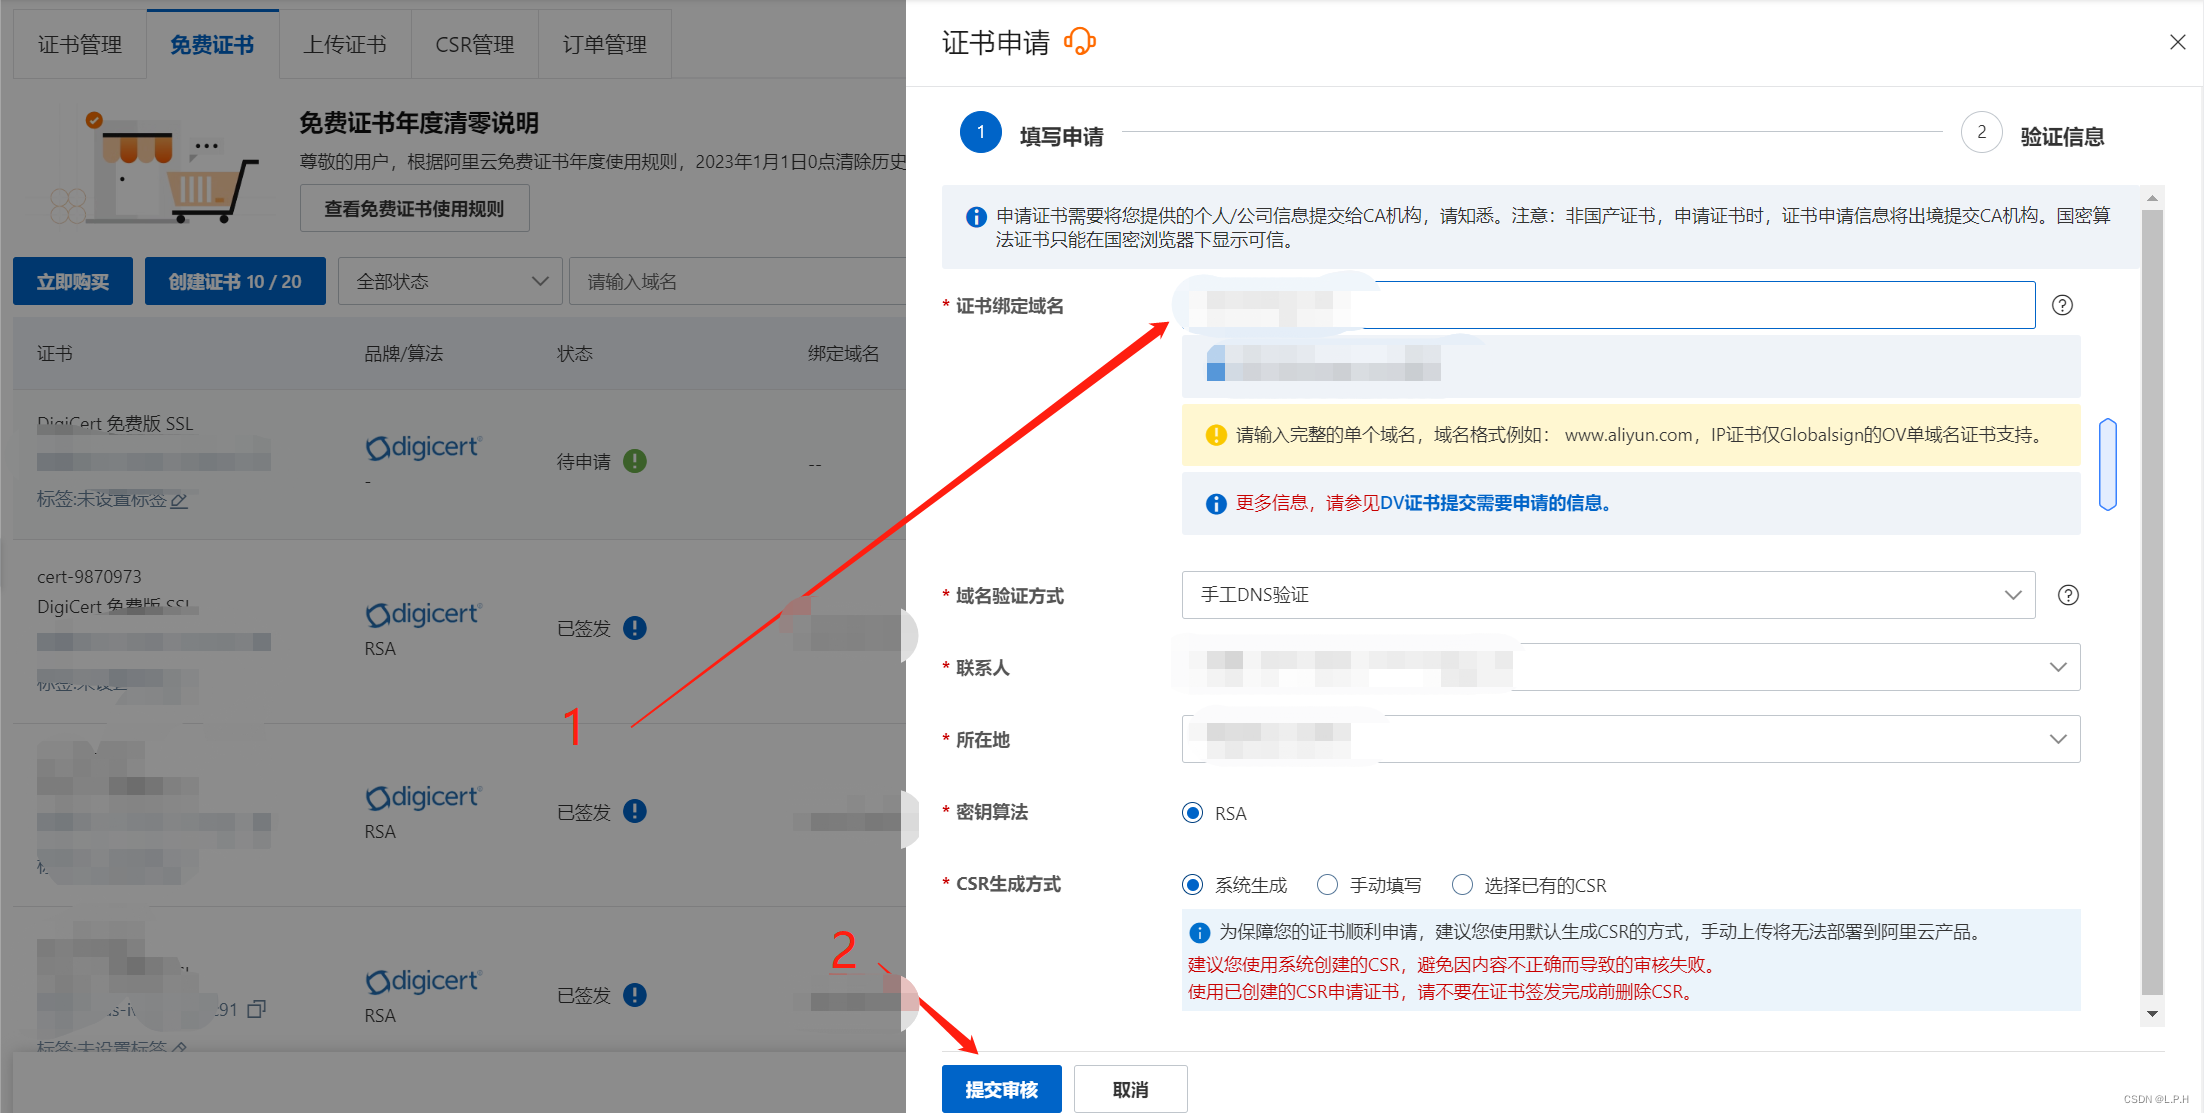Viewport: 2204px width, 1113px height.
Task: Click the 提交审核 submit button
Action: pos(1001,1089)
